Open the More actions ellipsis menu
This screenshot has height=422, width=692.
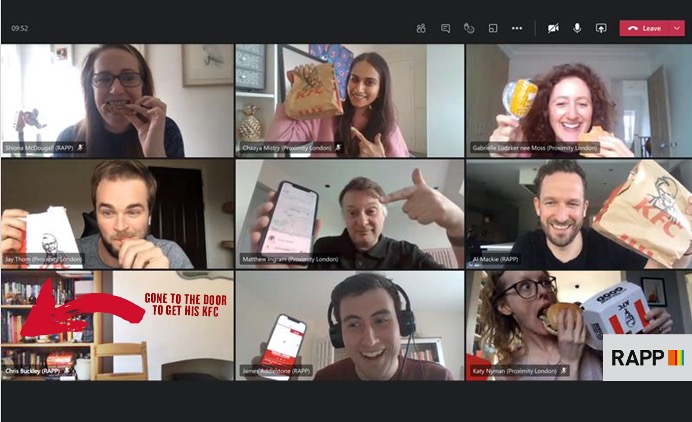(517, 28)
